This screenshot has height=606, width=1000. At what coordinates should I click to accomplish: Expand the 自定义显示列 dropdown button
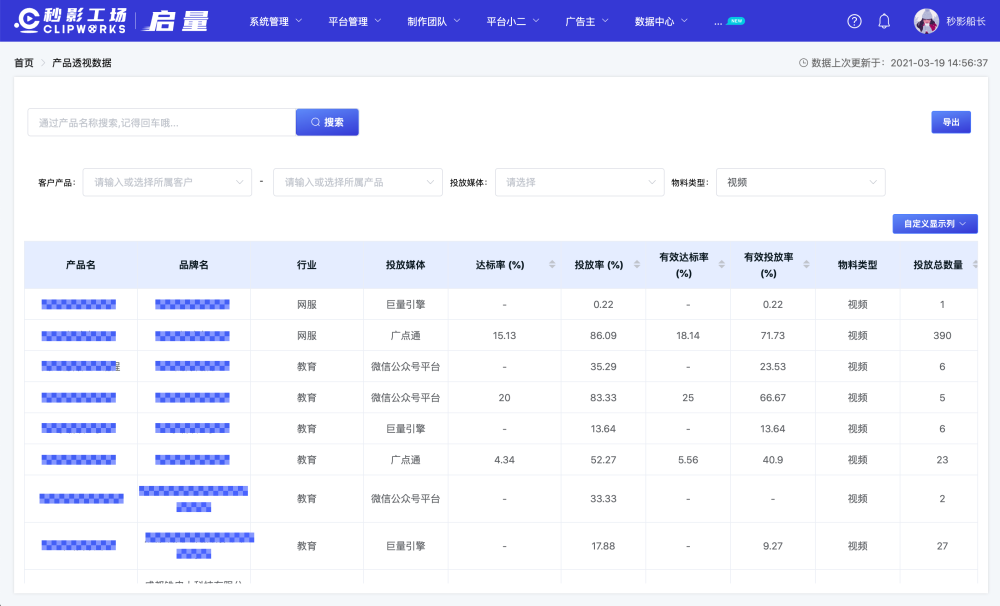click(x=935, y=224)
